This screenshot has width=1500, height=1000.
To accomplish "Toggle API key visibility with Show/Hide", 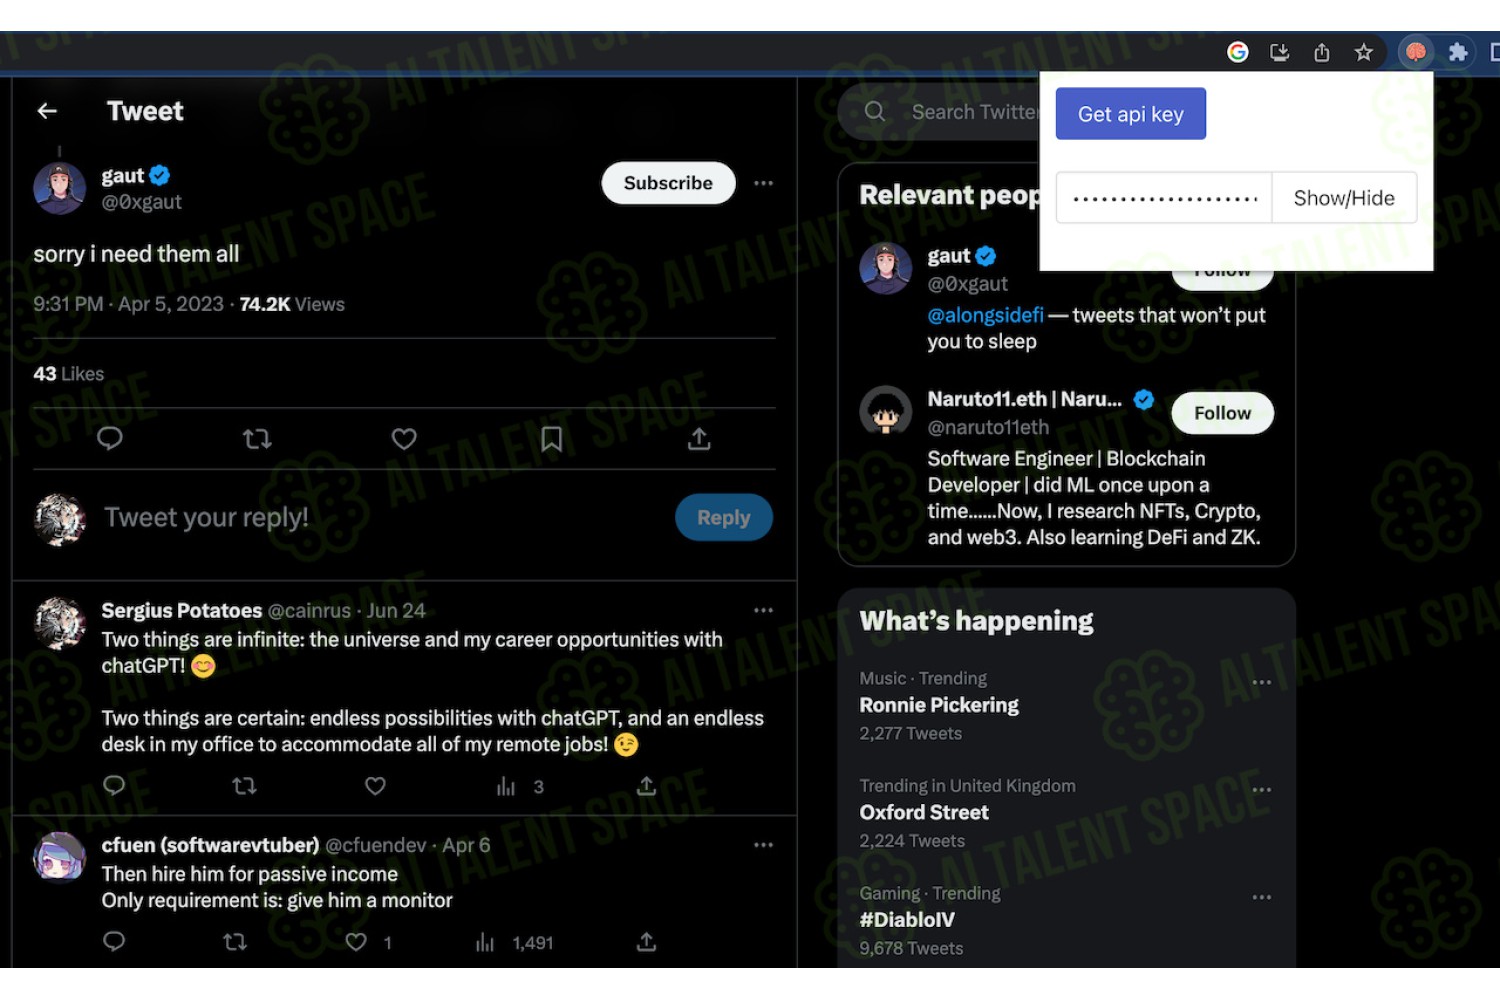I will [x=1344, y=198].
